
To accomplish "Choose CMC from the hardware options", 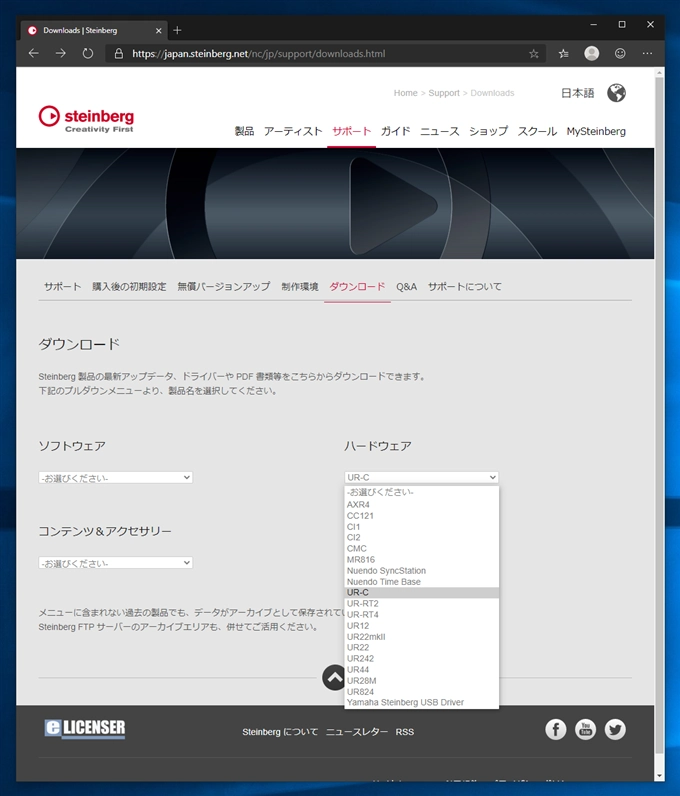I will pyautogui.click(x=422, y=549).
